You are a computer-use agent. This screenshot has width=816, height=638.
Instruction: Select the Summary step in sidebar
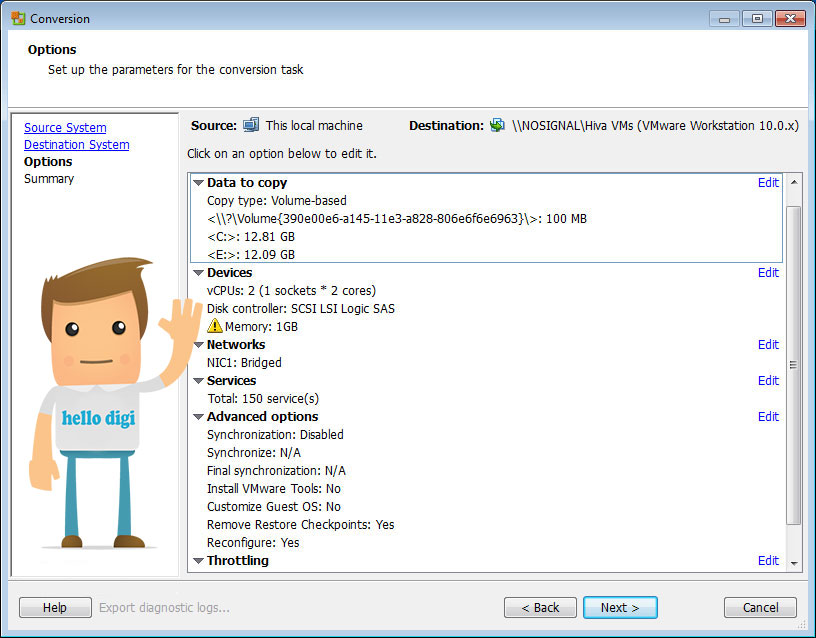49,179
